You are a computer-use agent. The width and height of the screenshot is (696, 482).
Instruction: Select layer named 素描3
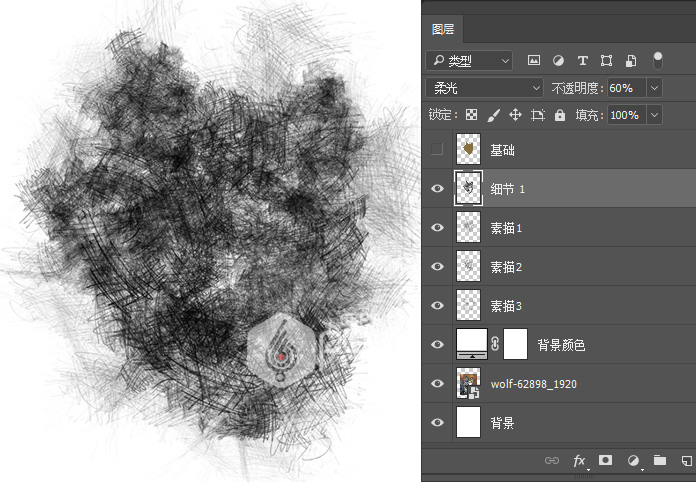(x=506, y=306)
